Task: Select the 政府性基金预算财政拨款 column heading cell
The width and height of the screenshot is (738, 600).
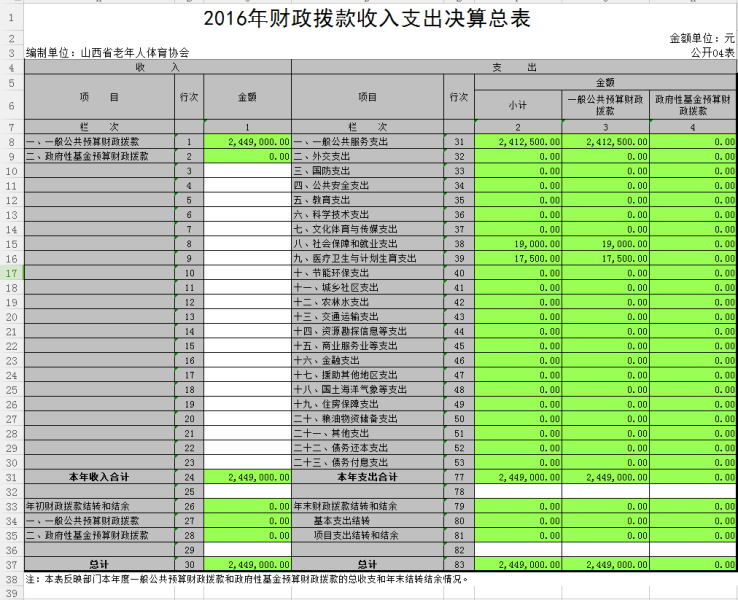Action: pyautogui.click(x=694, y=105)
